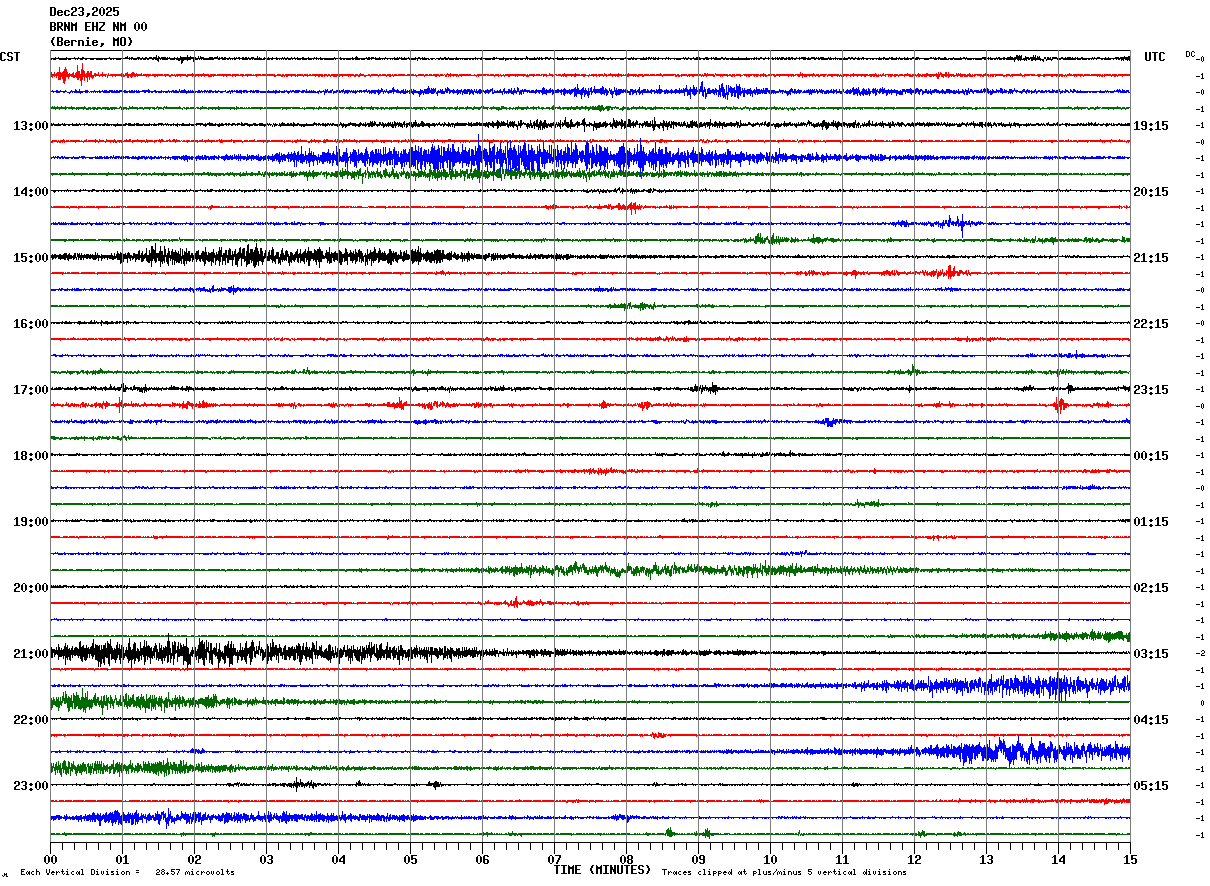Click the CST timezone label

10,57
